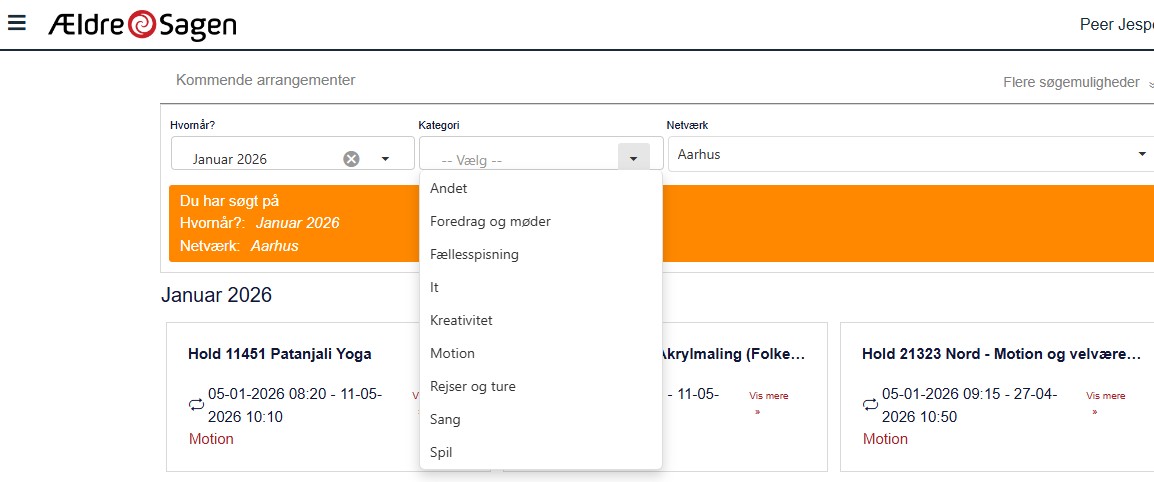The image size is (1154, 482).
Task: Collapse the Kategori dropdown arrow
Action: click(633, 158)
